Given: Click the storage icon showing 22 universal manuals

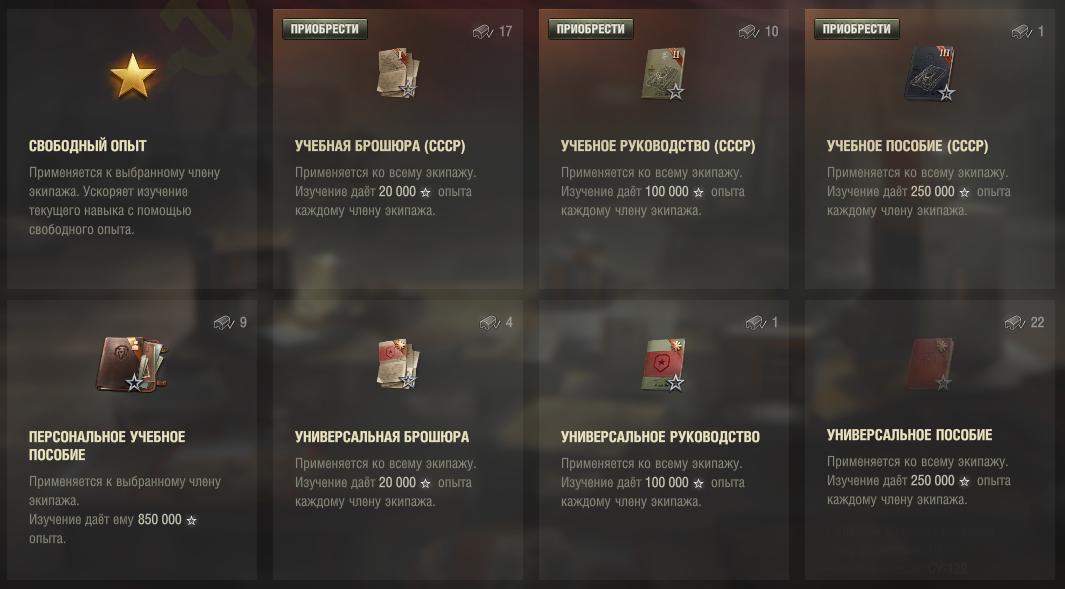Looking at the screenshot, I should coord(1015,323).
